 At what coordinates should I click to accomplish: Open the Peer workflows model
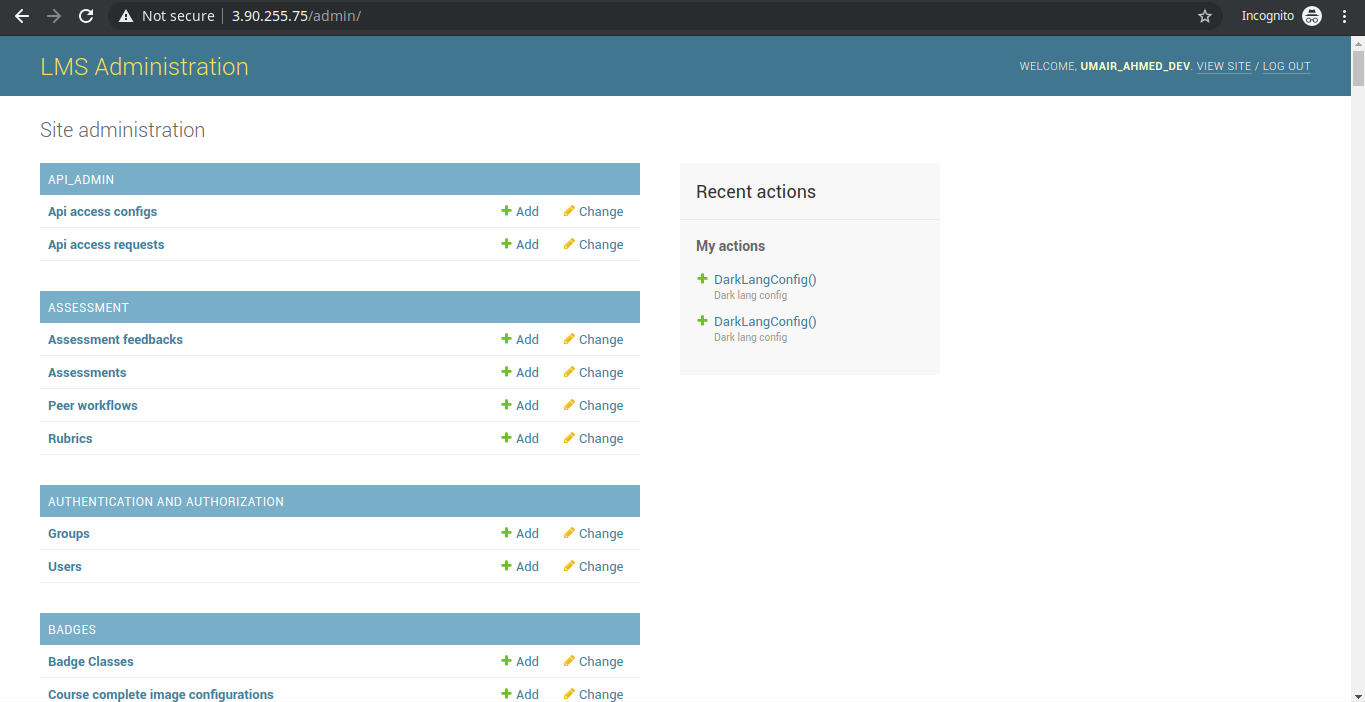point(92,405)
